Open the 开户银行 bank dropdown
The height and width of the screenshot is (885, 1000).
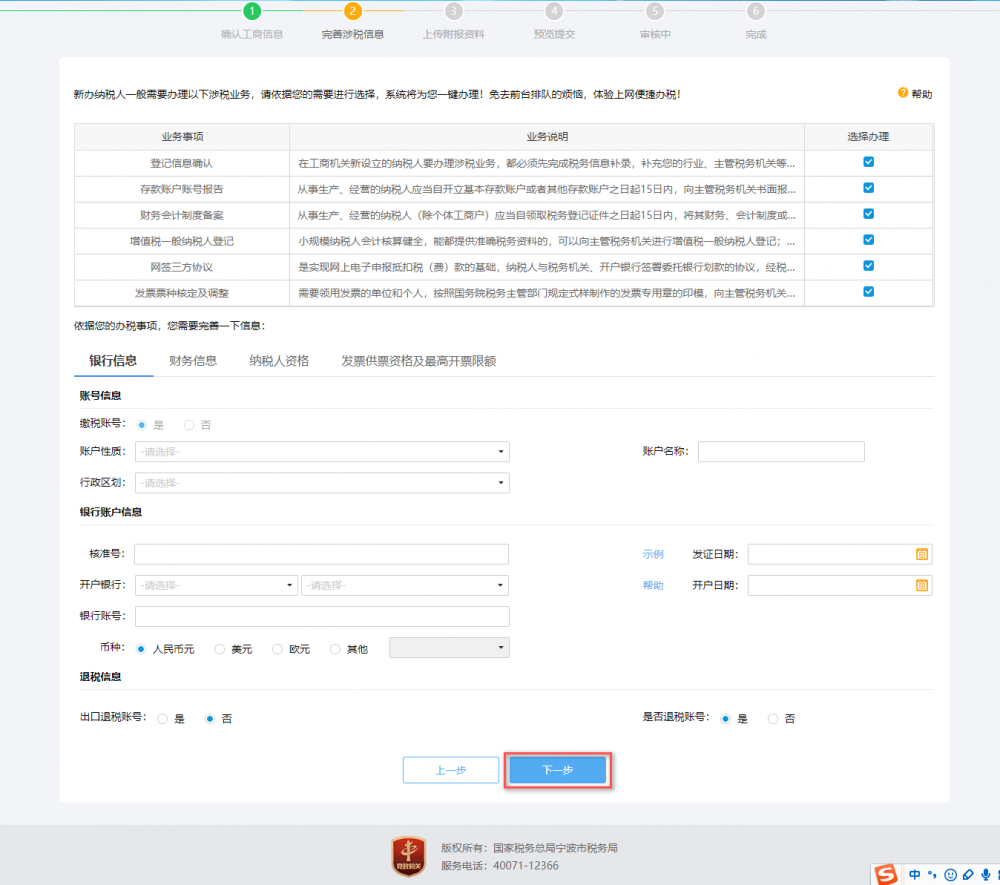[216, 585]
